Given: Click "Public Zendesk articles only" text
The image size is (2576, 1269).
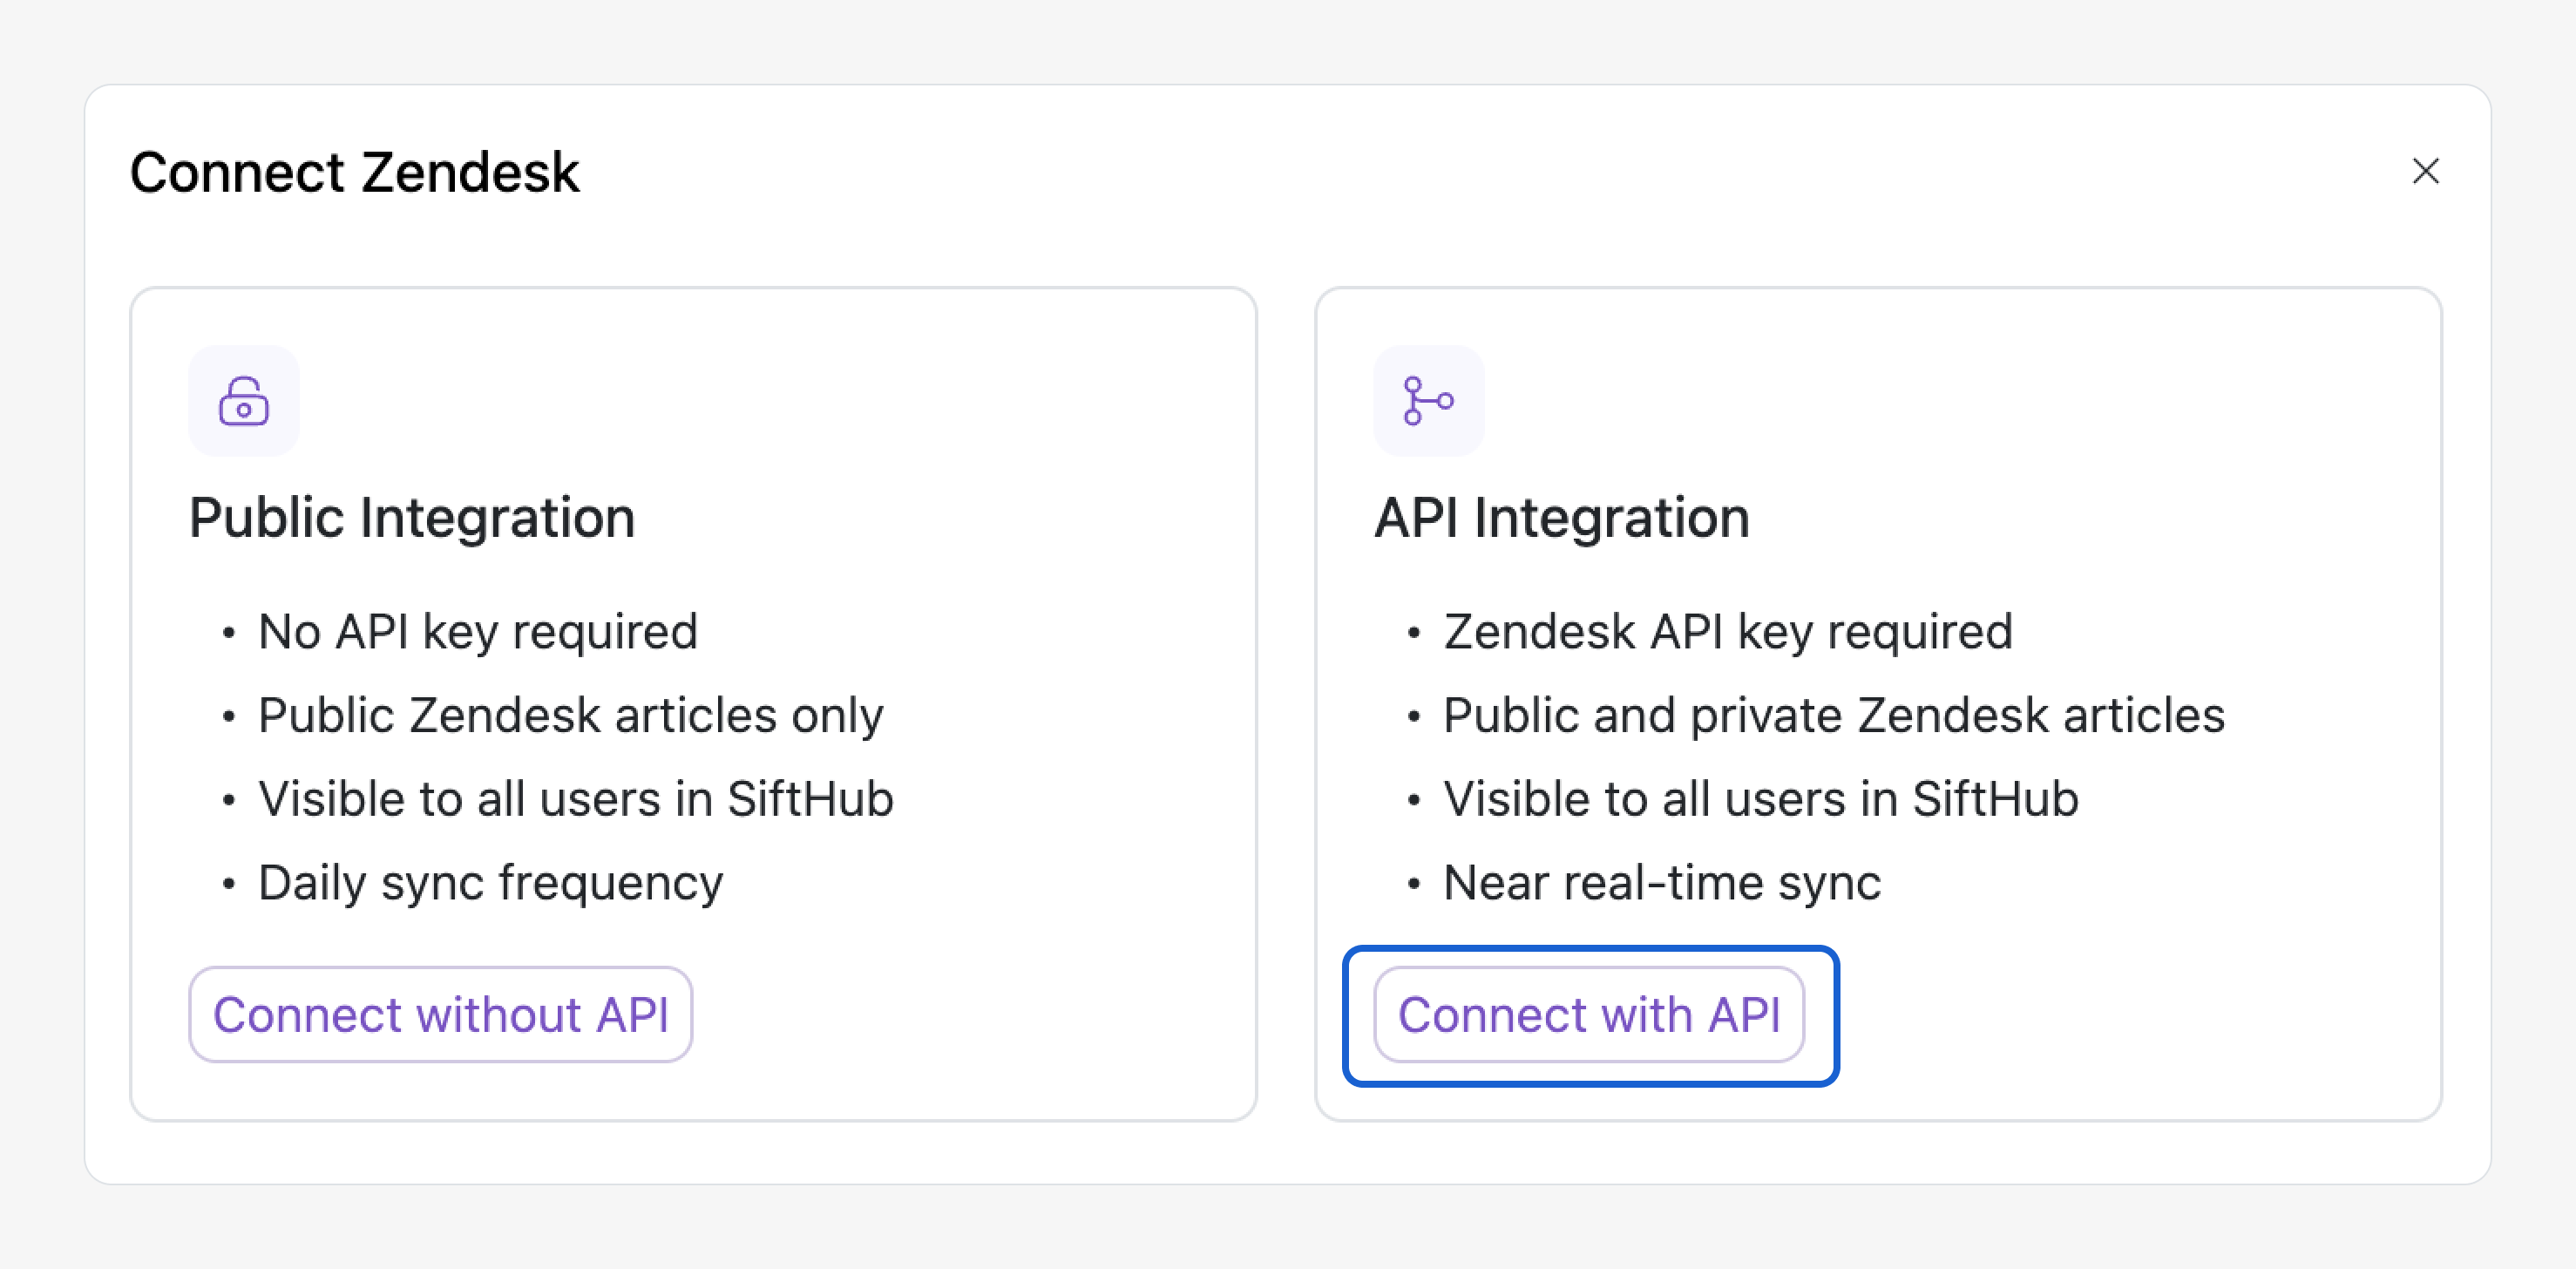Looking at the screenshot, I should click(570, 716).
